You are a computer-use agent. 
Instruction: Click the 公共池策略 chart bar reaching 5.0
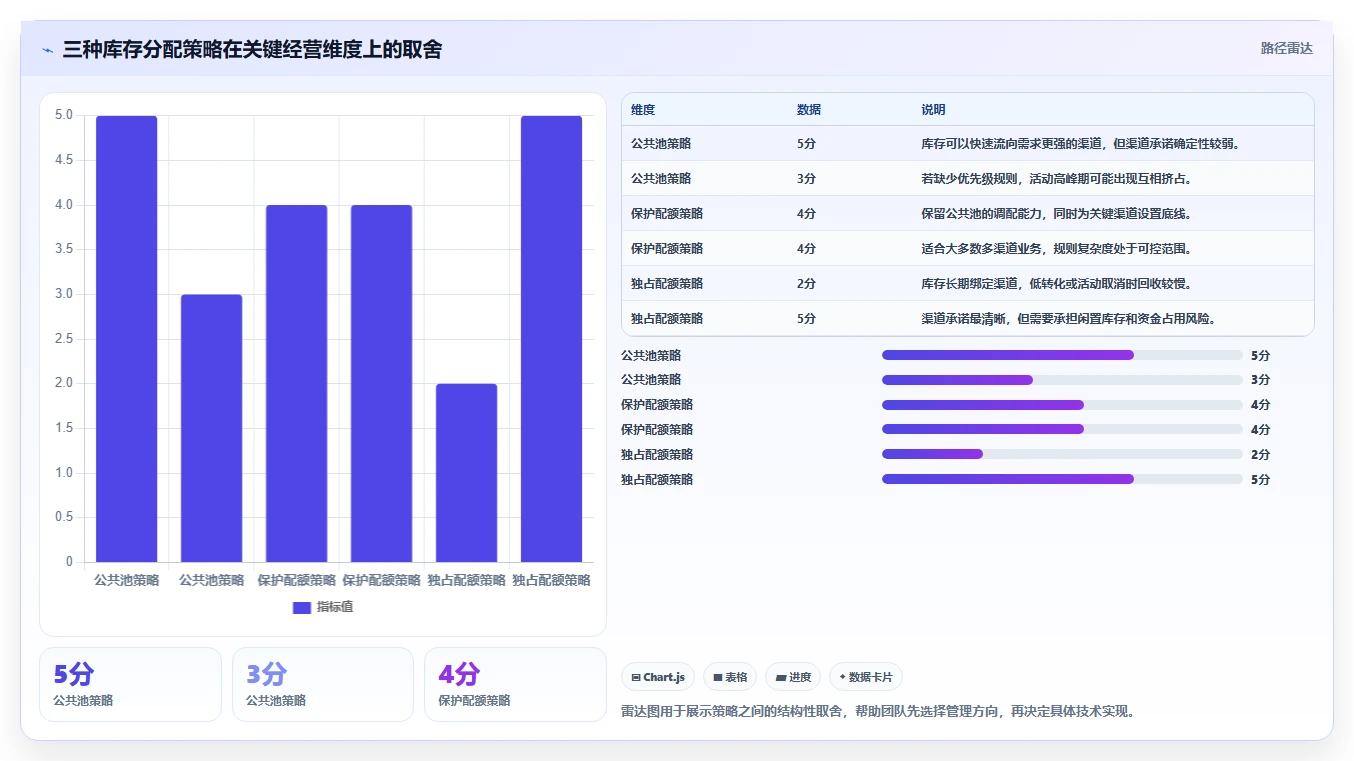point(127,339)
